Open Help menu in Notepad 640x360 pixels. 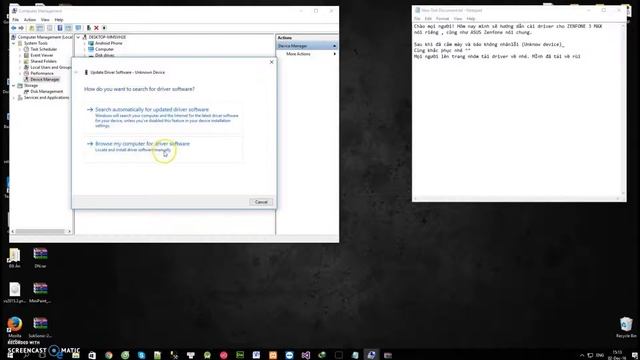click(x=471, y=19)
